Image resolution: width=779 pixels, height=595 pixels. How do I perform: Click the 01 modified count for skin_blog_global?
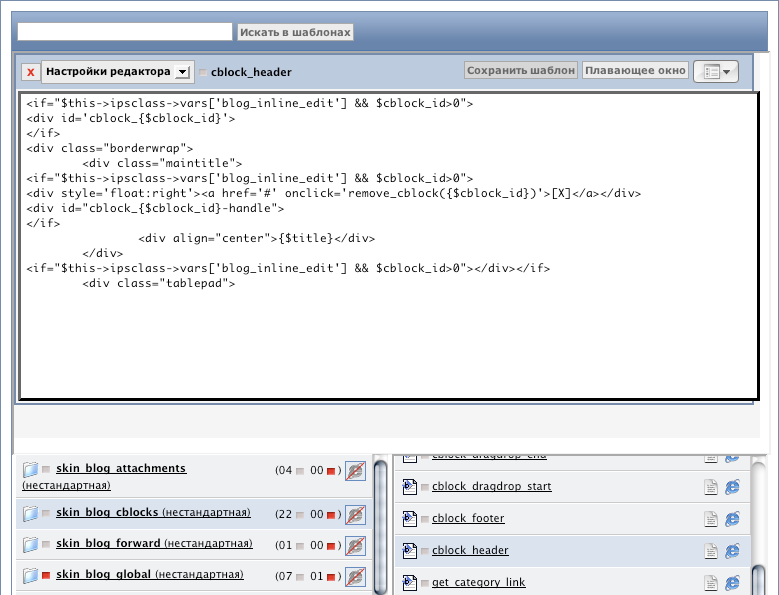pyautogui.click(x=317, y=576)
